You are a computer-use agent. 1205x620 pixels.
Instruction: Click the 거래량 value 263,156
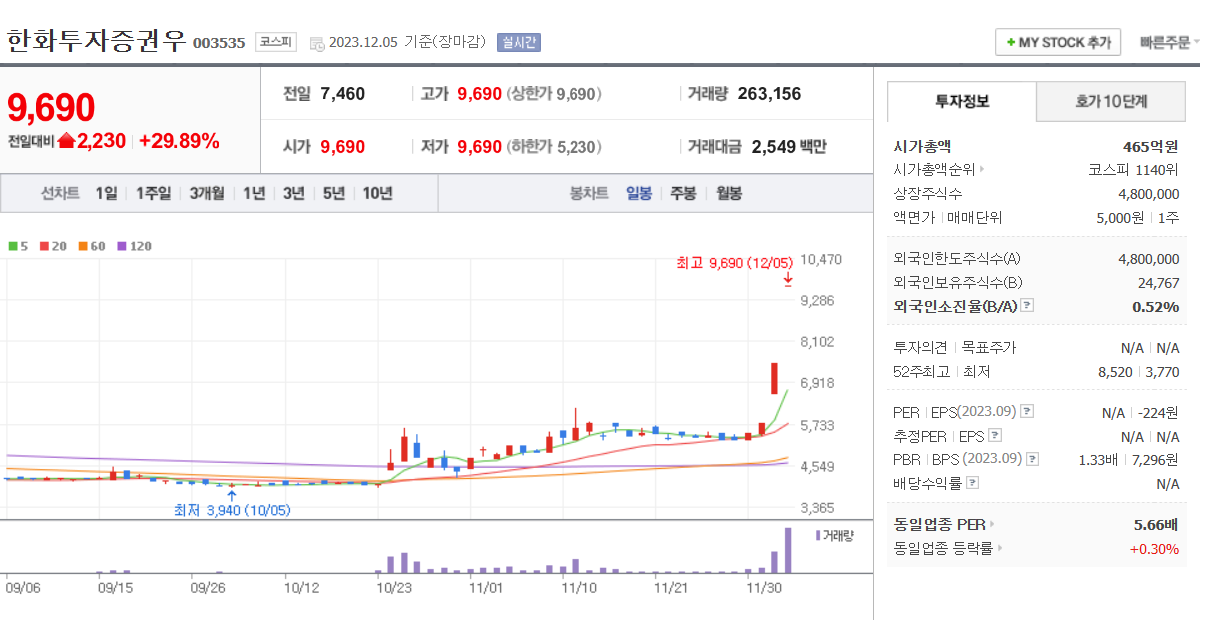point(769,94)
